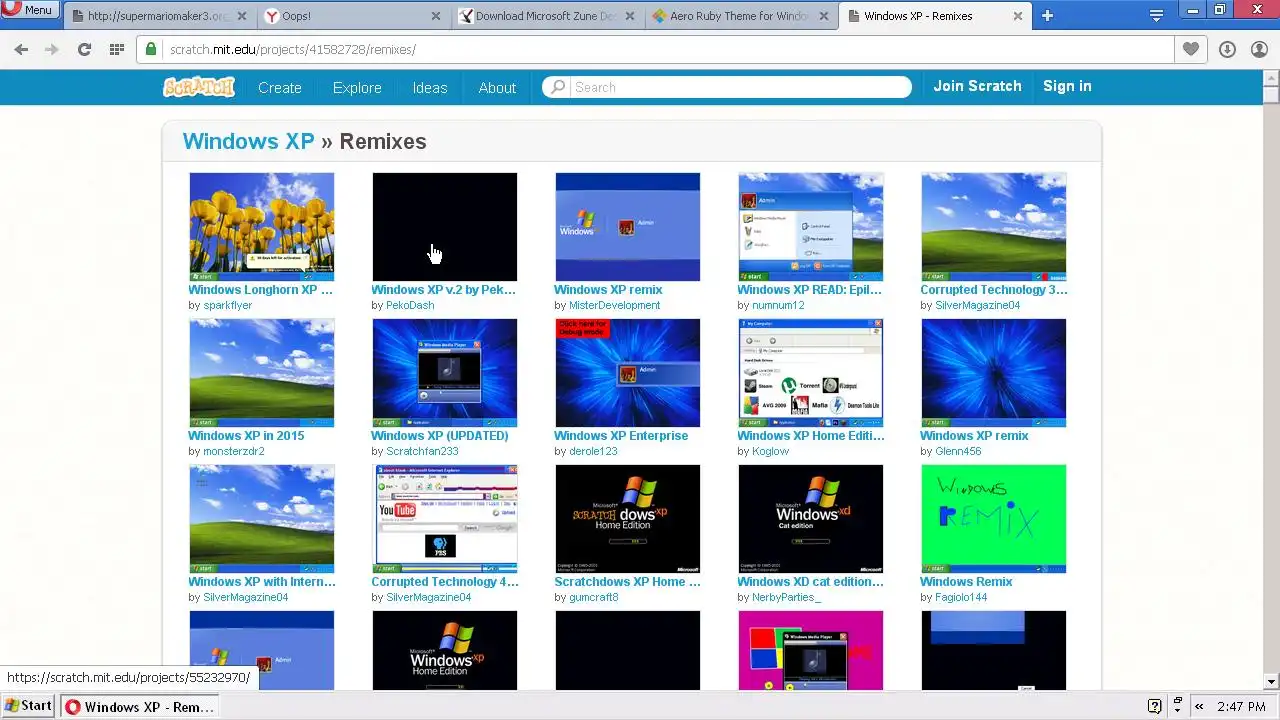Open green Windows Remix thumbnail
The width and height of the screenshot is (1280, 720).
click(994, 519)
